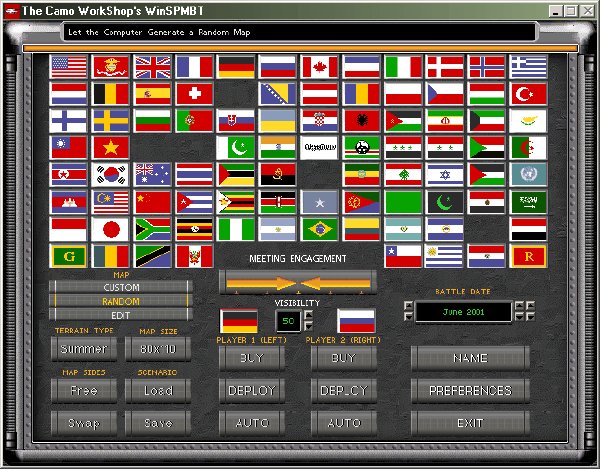
Task: Open the scenario Load button
Action: 158,391
